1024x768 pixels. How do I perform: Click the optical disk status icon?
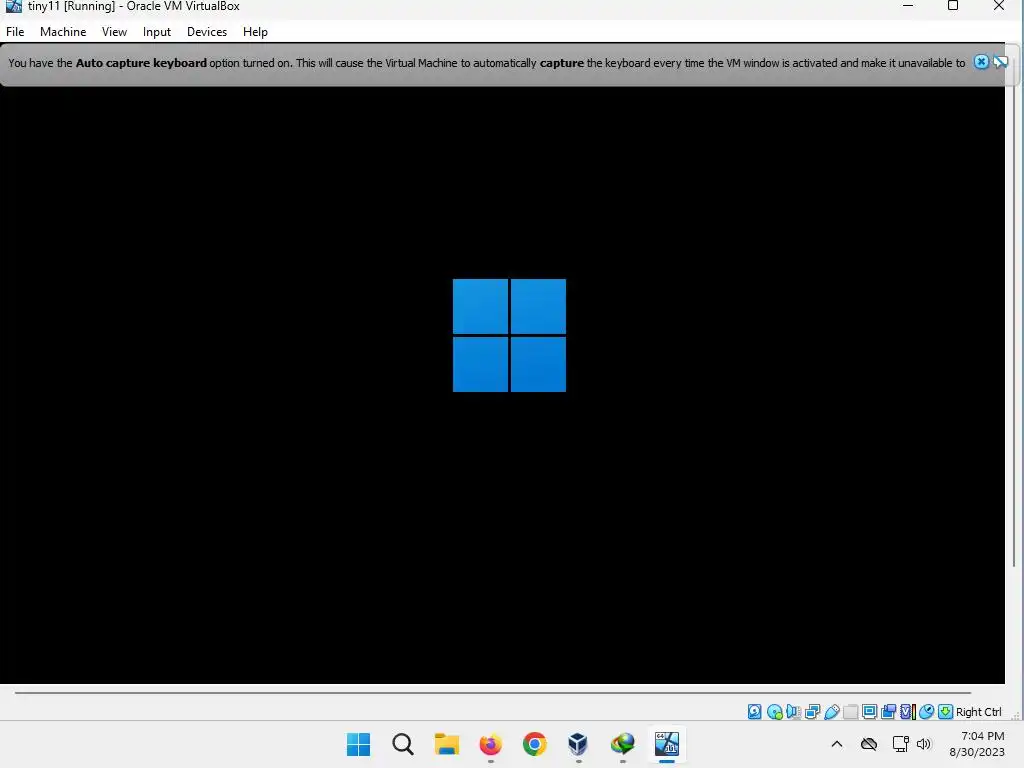pyautogui.click(x=775, y=711)
